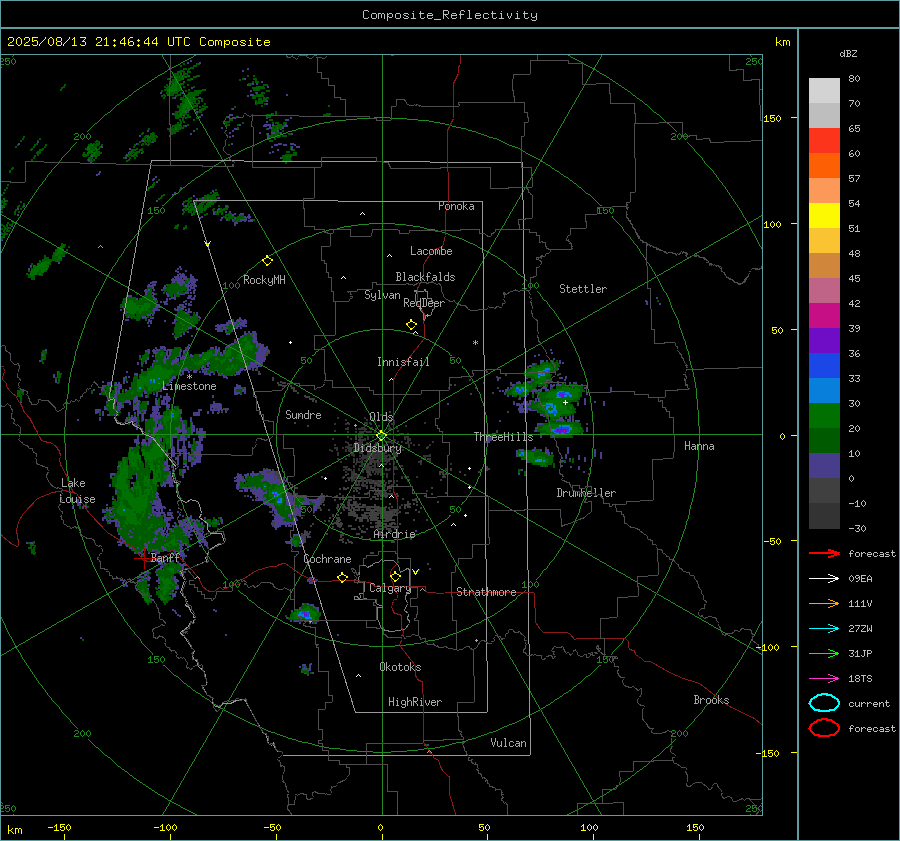Click the Stettler label
The height and width of the screenshot is (841, 900).
583,289
